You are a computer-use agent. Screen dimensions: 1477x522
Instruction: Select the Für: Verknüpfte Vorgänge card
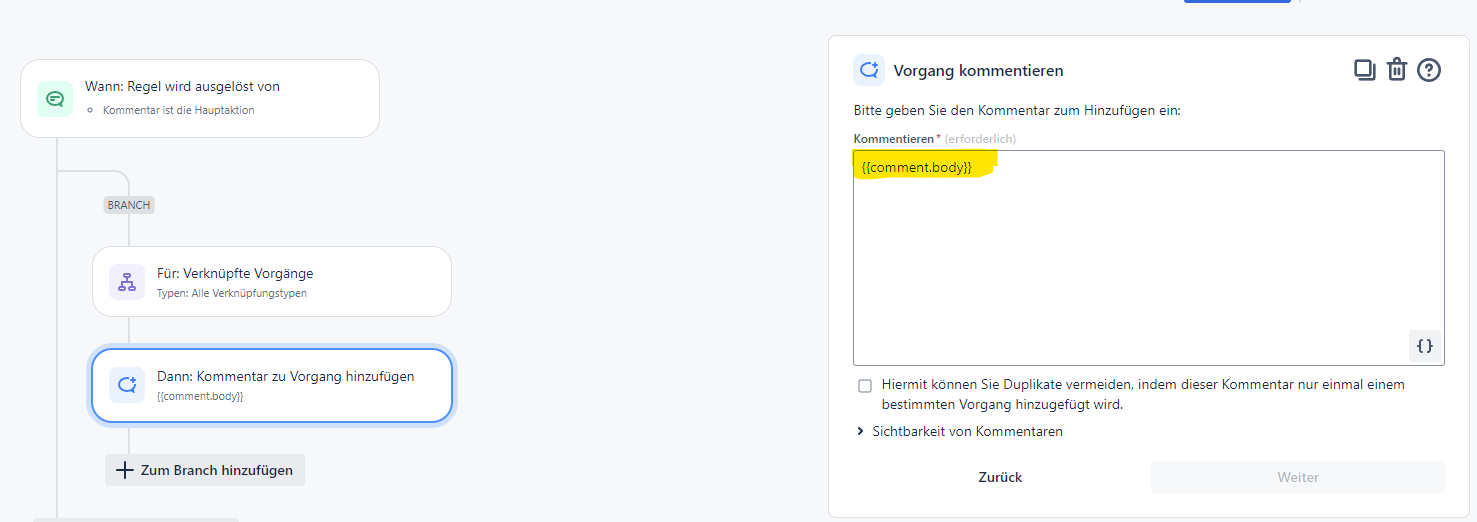point(272,282)
